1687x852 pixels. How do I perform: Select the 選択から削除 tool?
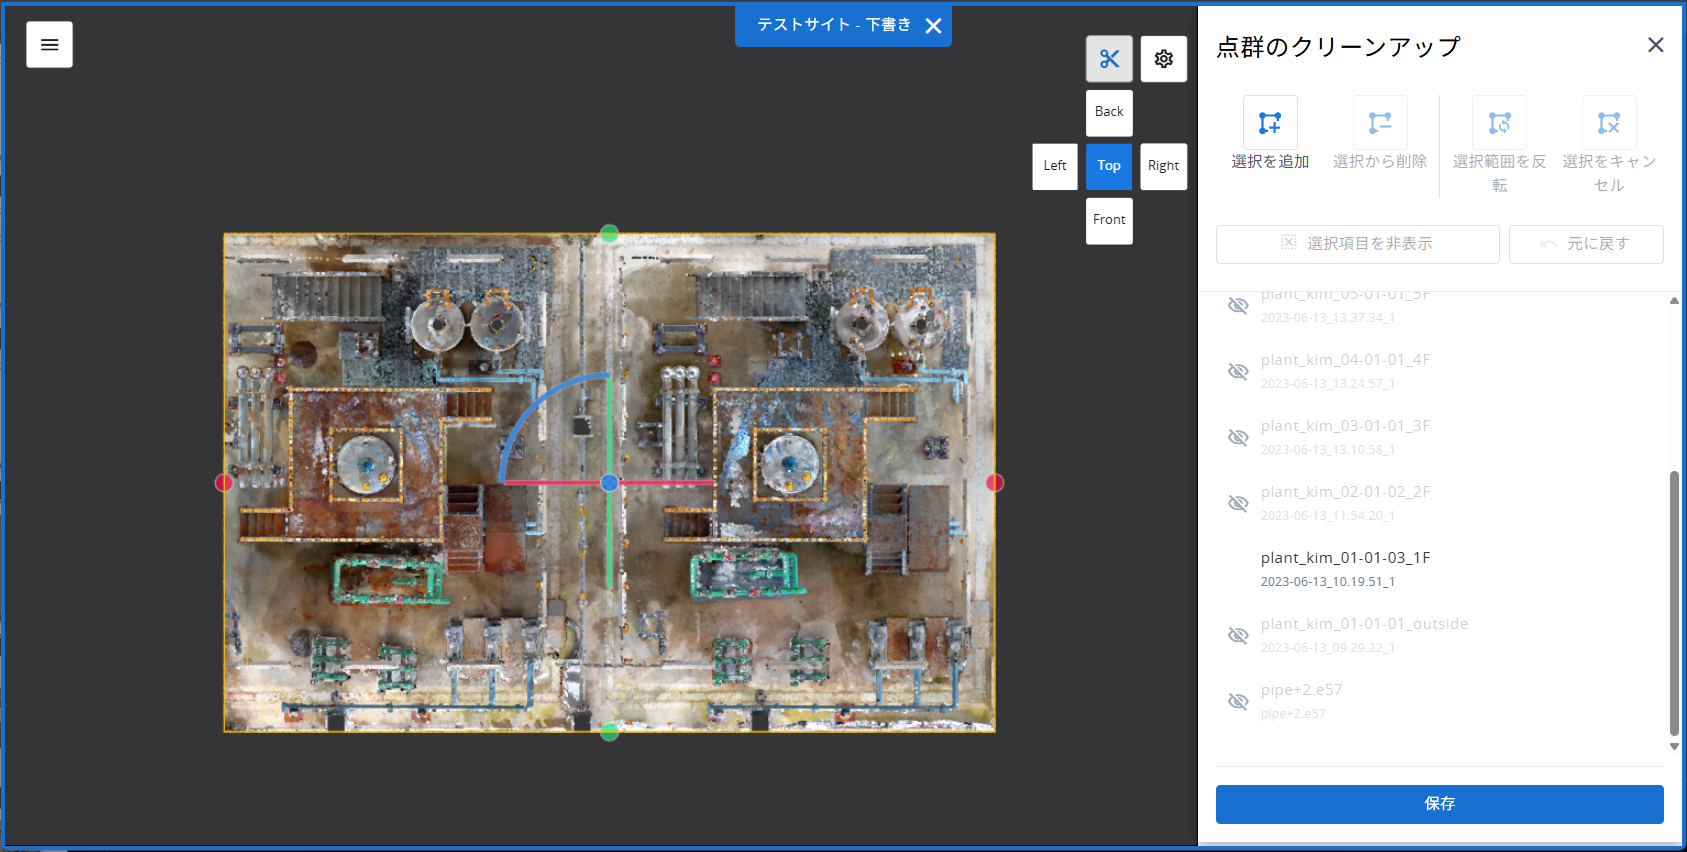click(x=1380, y=123)
